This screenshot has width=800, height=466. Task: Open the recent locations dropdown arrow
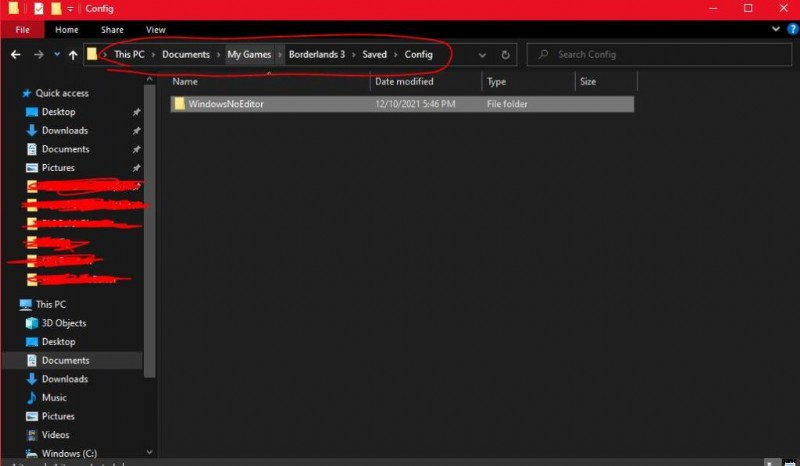57,55
